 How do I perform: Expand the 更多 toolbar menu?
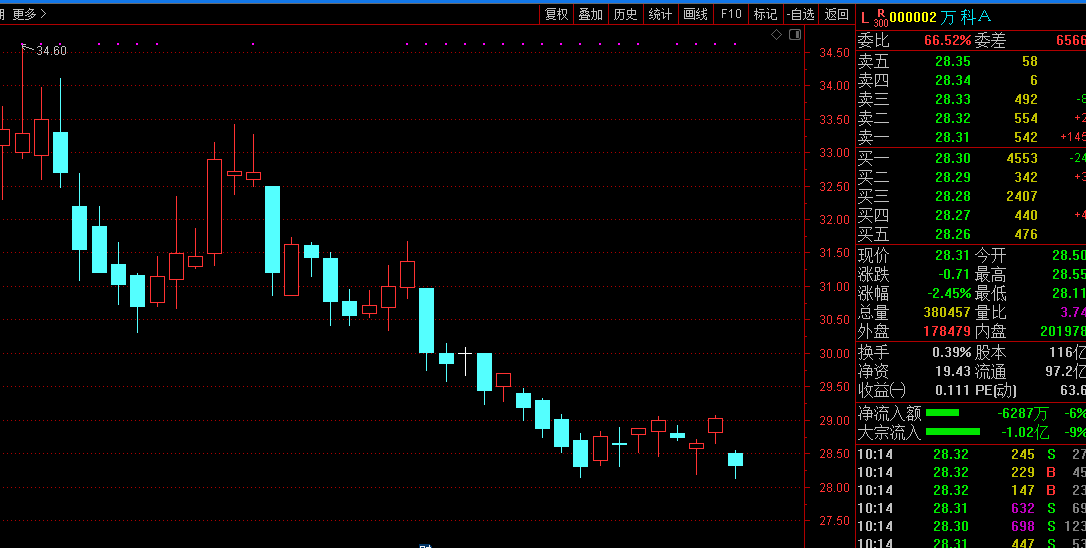pos(30,14)
